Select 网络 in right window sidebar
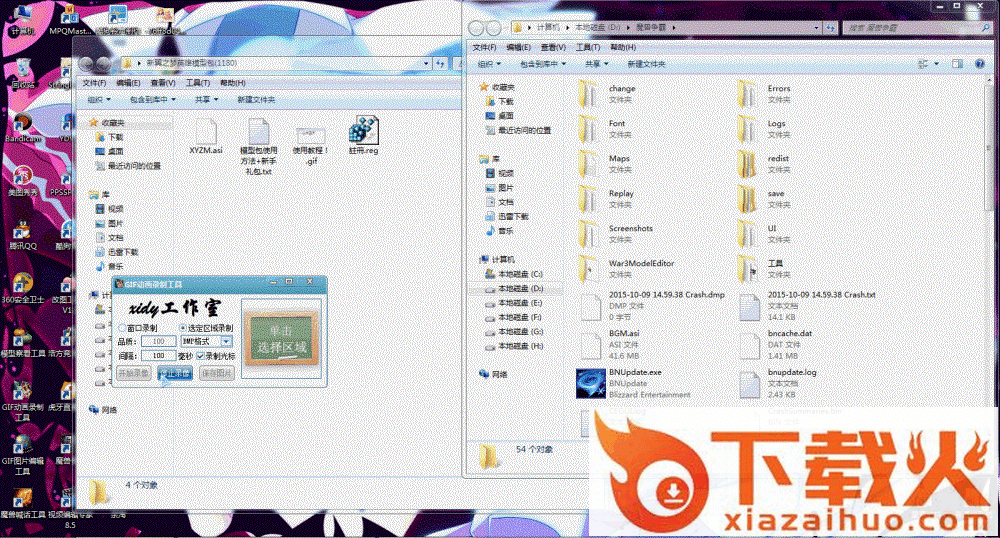 coord(493,374)
